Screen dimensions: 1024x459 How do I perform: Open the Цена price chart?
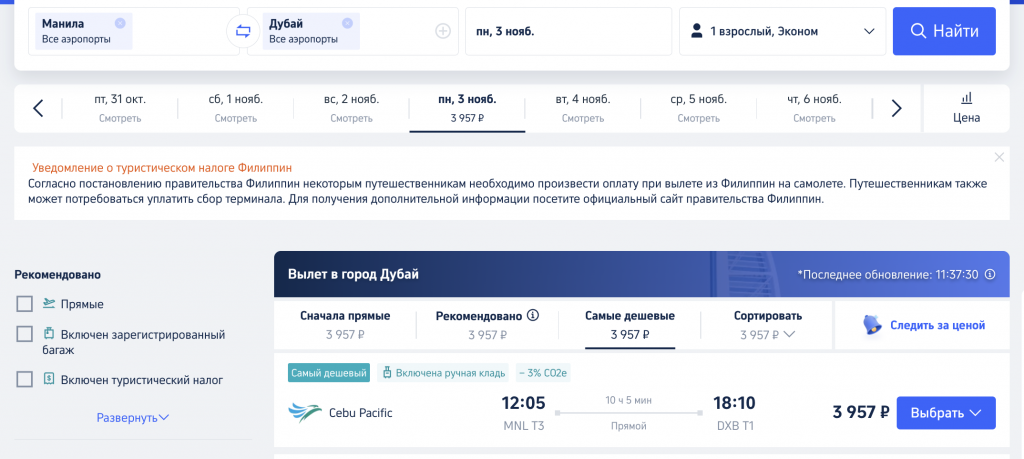967,108
